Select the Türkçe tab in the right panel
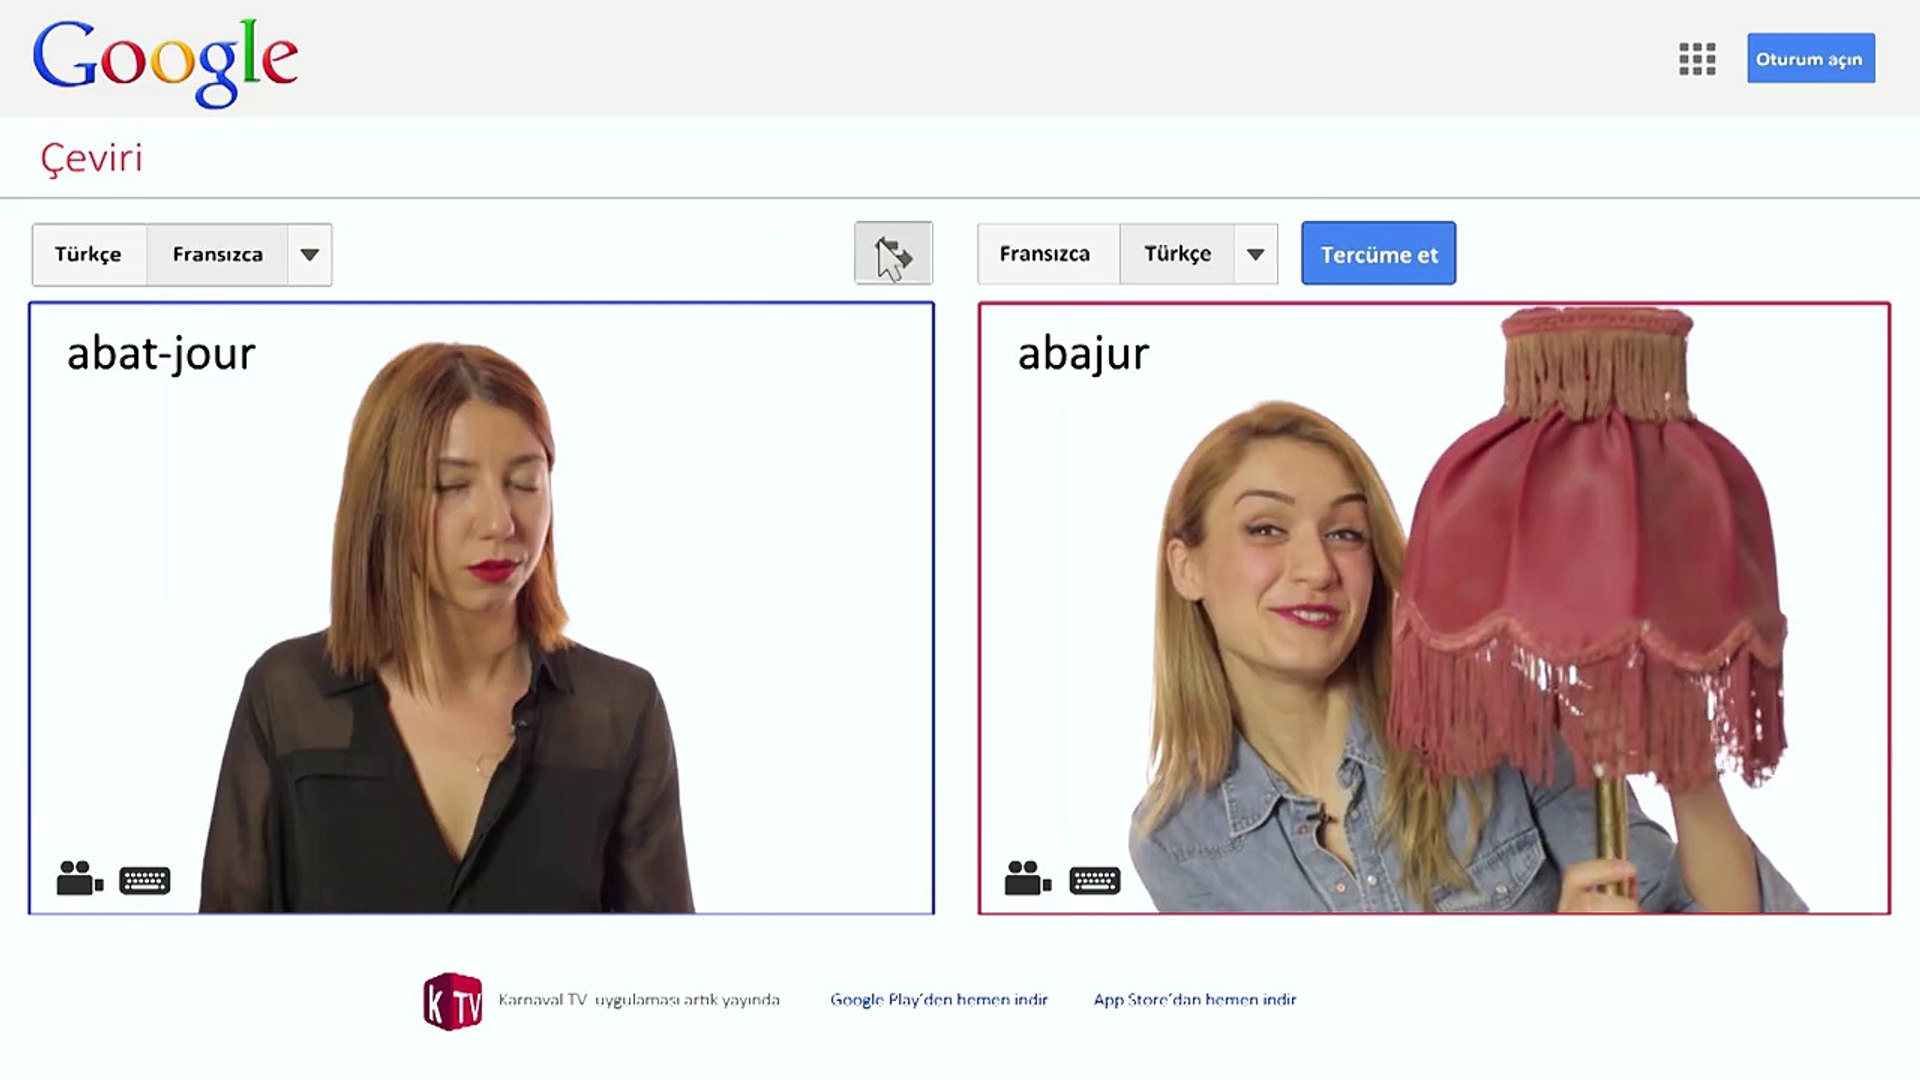This screenshot has height=1080, width=1920. (x=1176, y=254)
